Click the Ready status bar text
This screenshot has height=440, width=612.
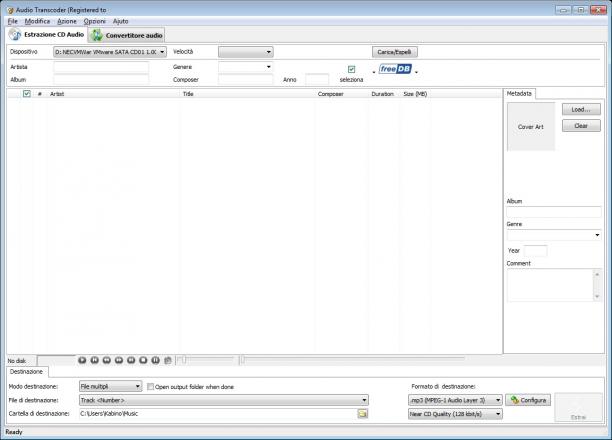[x=14, y=432]
